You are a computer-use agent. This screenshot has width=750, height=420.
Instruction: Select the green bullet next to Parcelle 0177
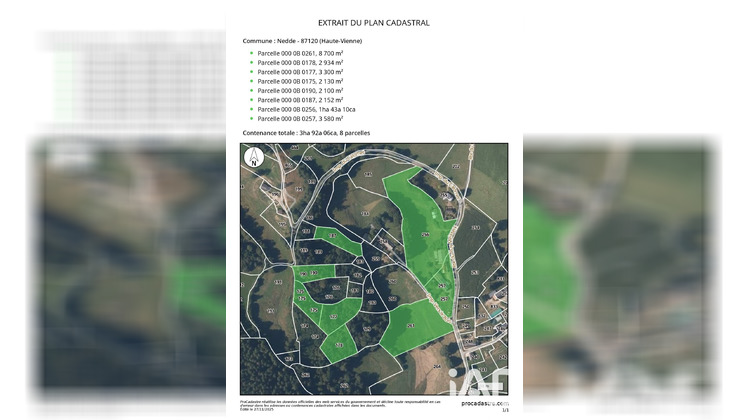250,72
